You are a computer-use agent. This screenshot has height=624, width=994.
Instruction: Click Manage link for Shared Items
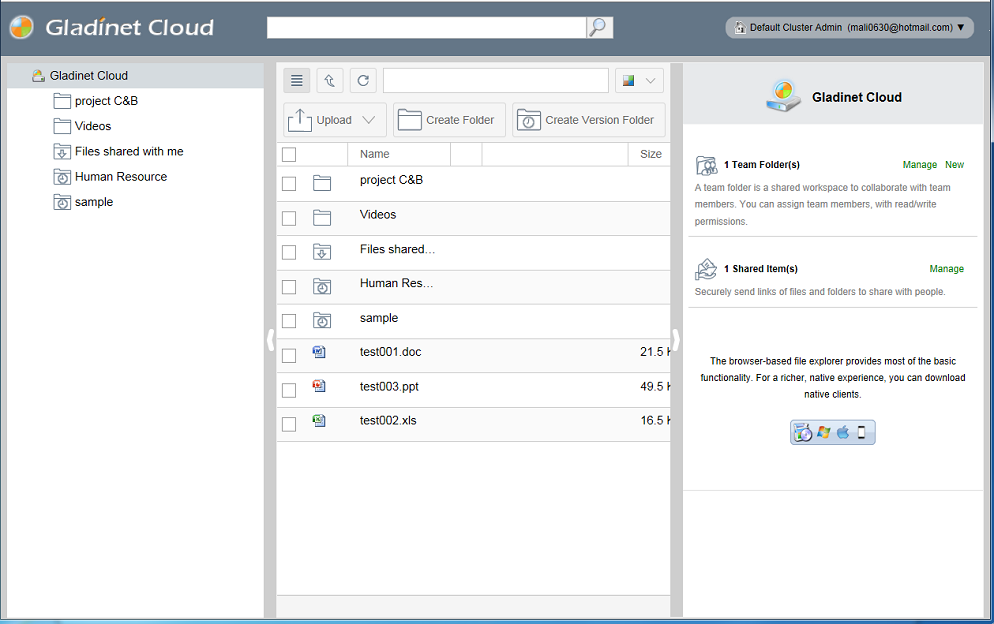pyautogui.click(x=946, y=269)
